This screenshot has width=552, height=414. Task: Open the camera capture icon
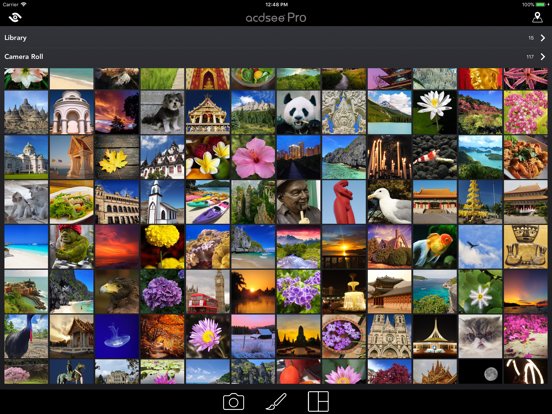tap(233, 402)
